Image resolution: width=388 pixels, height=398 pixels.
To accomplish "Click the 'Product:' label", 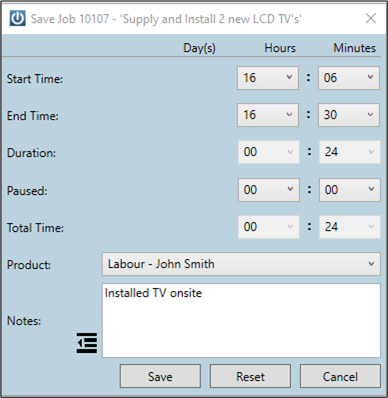I will [29, 265].
